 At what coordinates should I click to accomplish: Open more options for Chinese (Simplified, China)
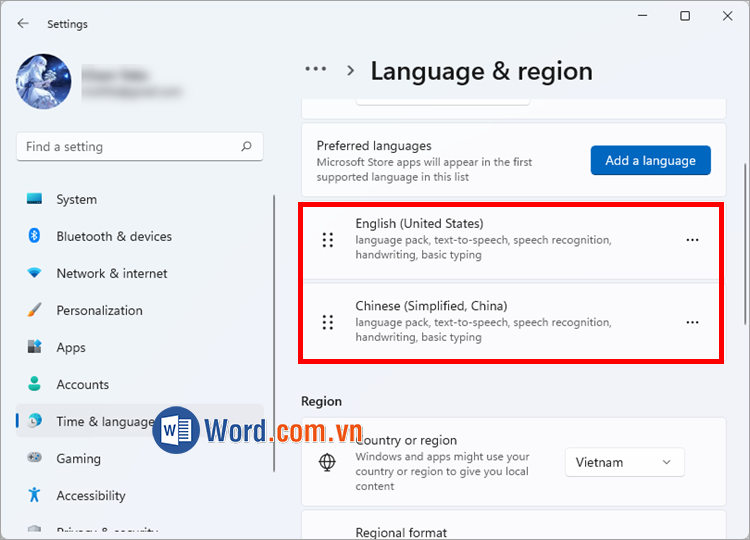coord(692,322)
